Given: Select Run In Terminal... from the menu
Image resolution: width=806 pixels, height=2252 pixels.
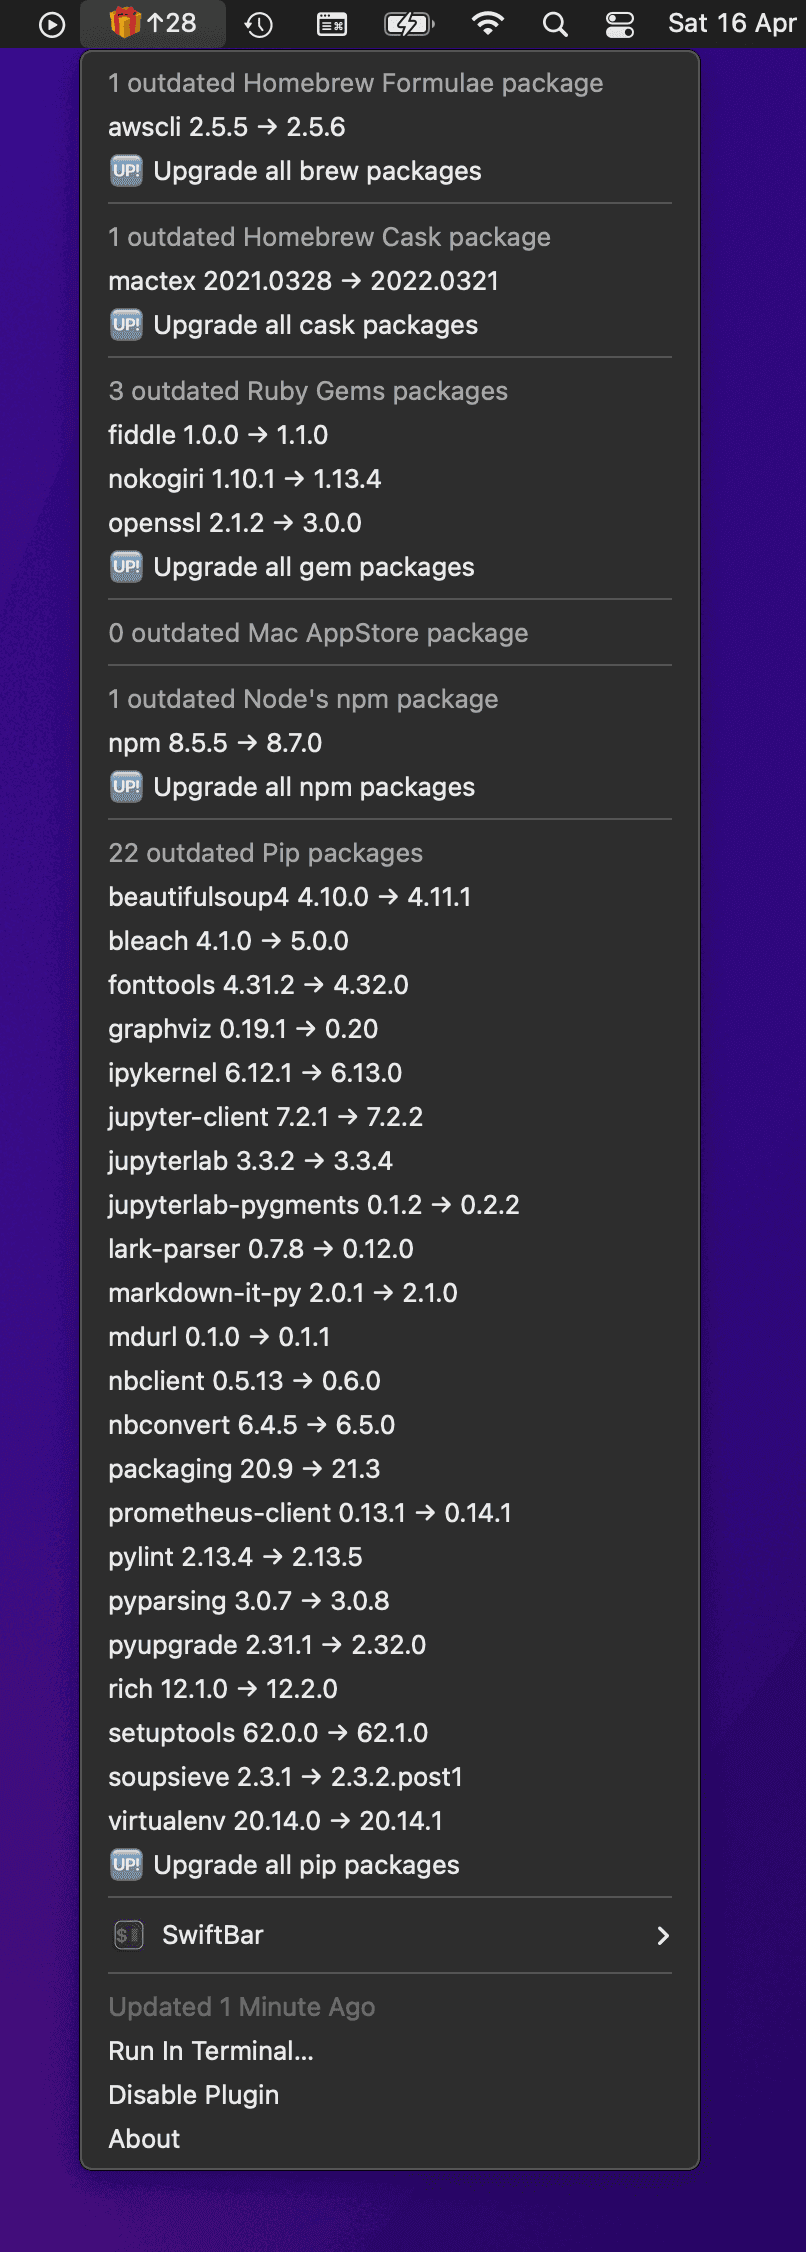Looking at the screenshot, I should tap(210, 2051).
